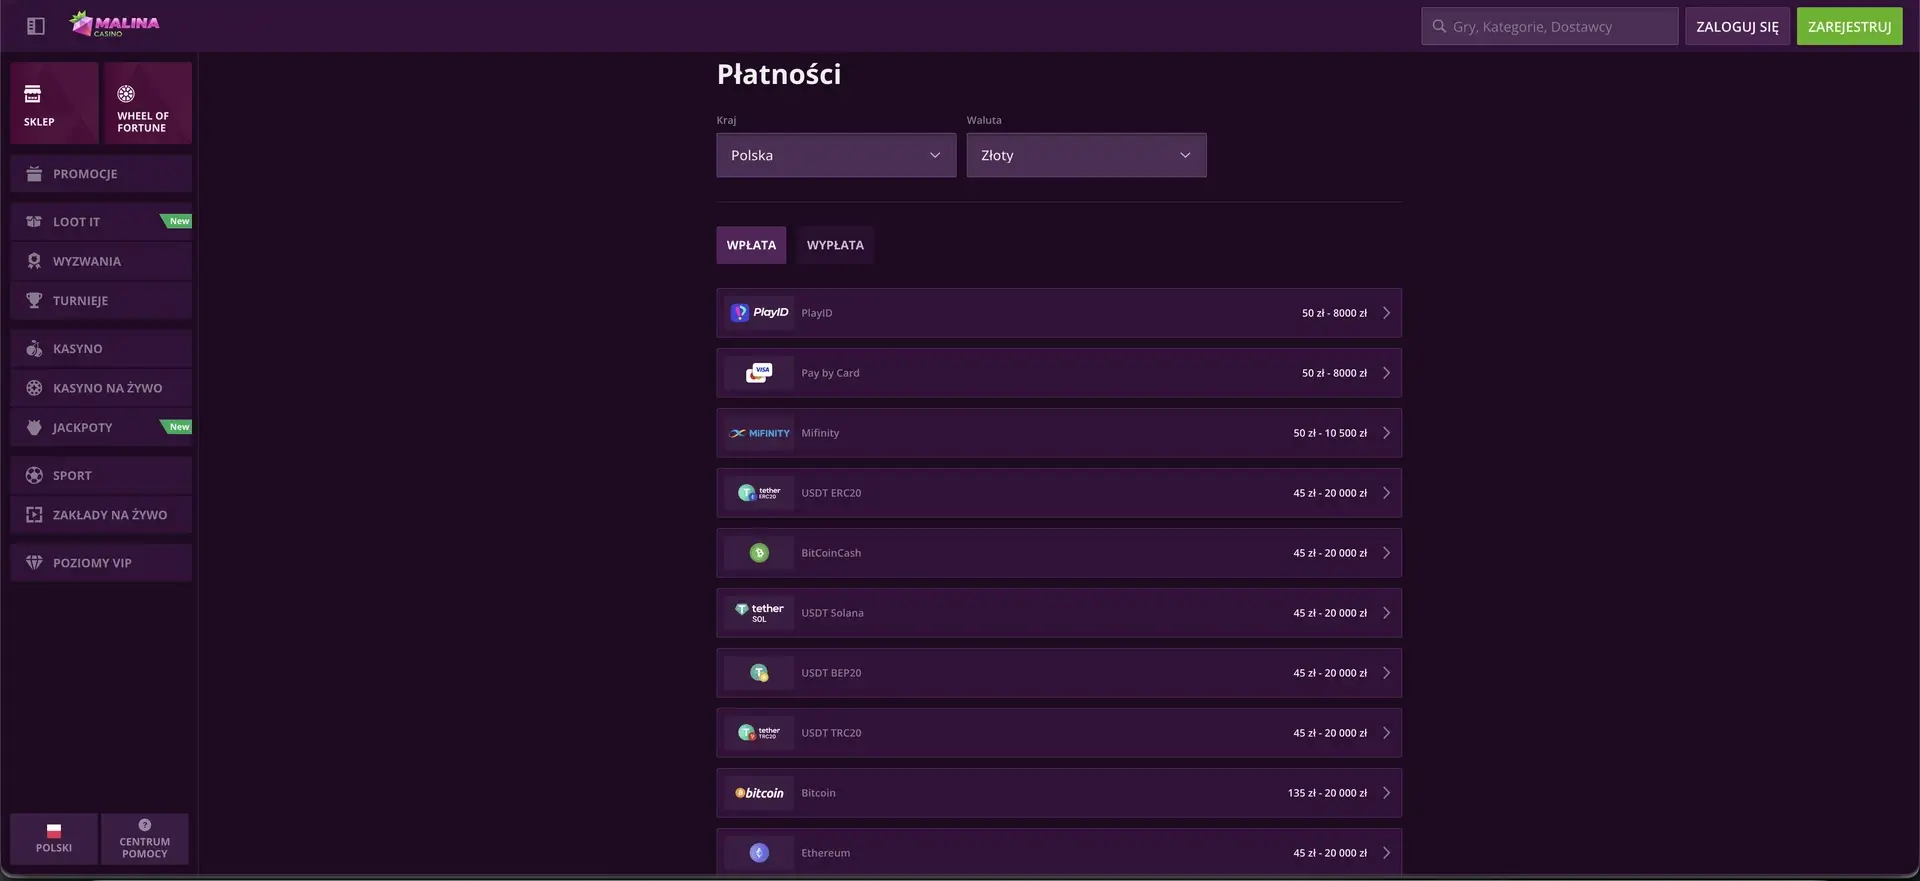Switch to the Wpłata tab
Viewport: 1920px width, 881px height.
pos(751,245)
